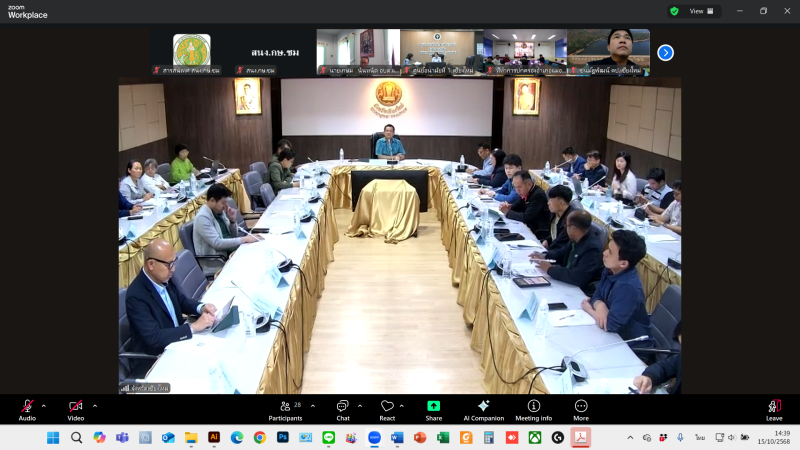This screenshot has height=450, width=800.
Task: Open Excel from the taskbar
Action: (x=443, y=438)
